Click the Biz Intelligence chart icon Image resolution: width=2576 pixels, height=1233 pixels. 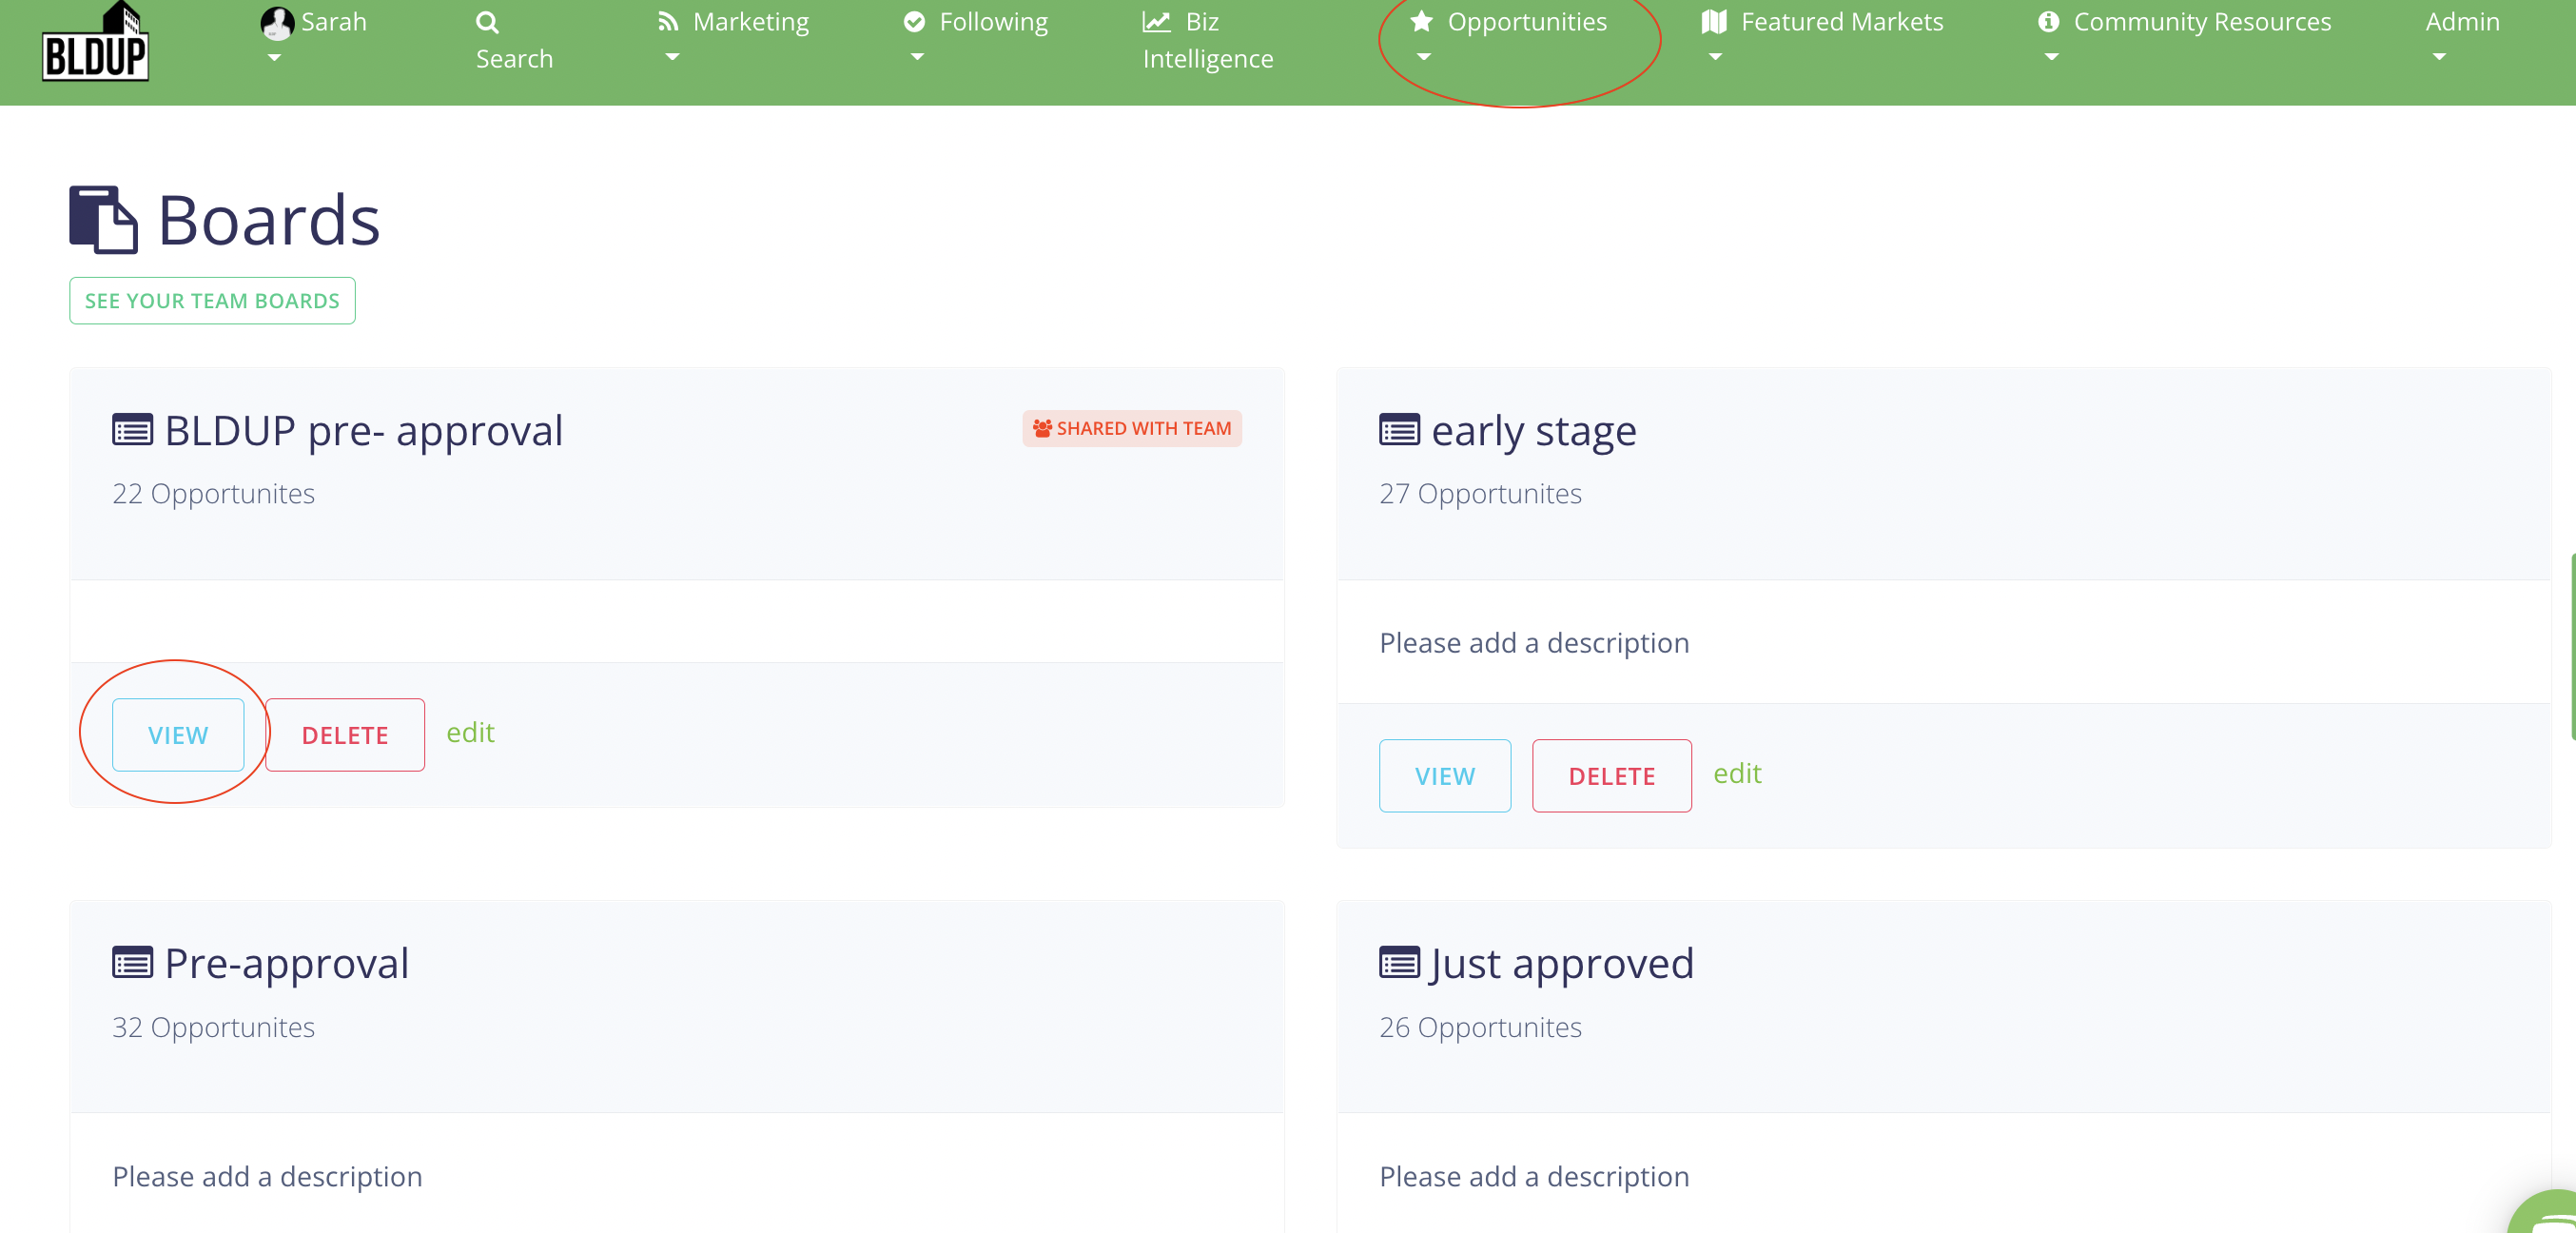pos(1157,22)
